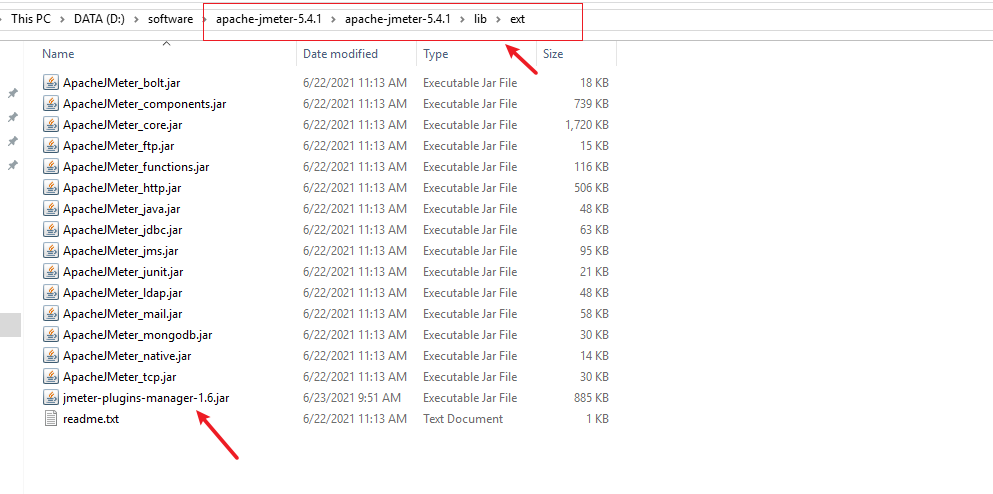993x494 pixels.
Task: Select the file name ApacheJMeter_functions.jar
Action: 136,167
